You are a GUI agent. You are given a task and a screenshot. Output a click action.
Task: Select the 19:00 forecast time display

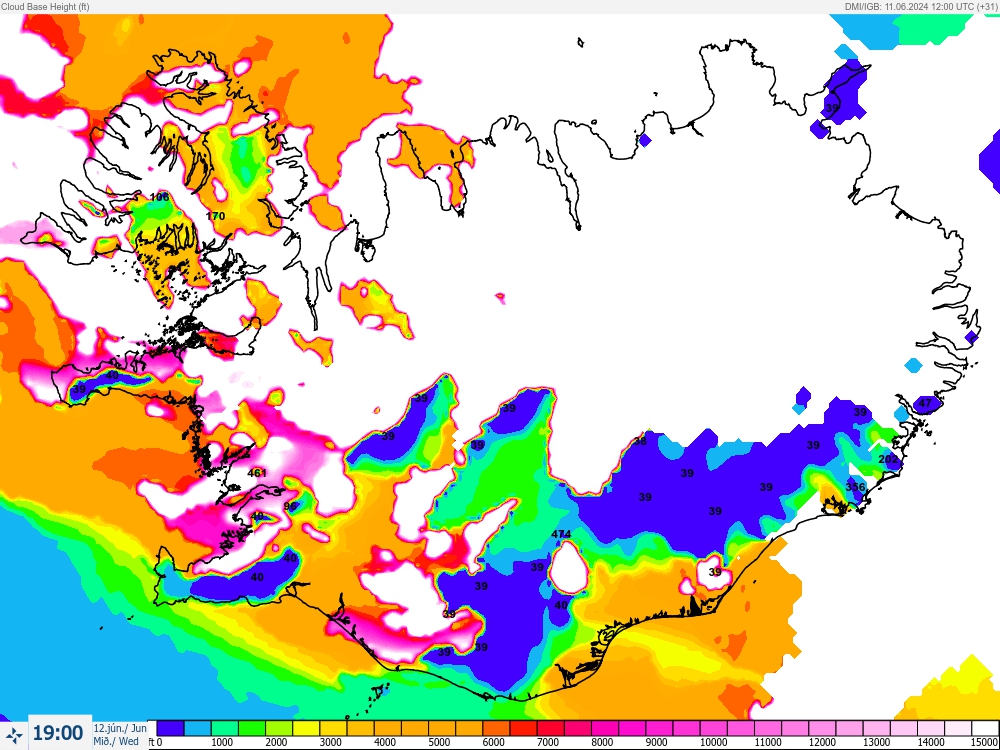[x=58, y=733]
